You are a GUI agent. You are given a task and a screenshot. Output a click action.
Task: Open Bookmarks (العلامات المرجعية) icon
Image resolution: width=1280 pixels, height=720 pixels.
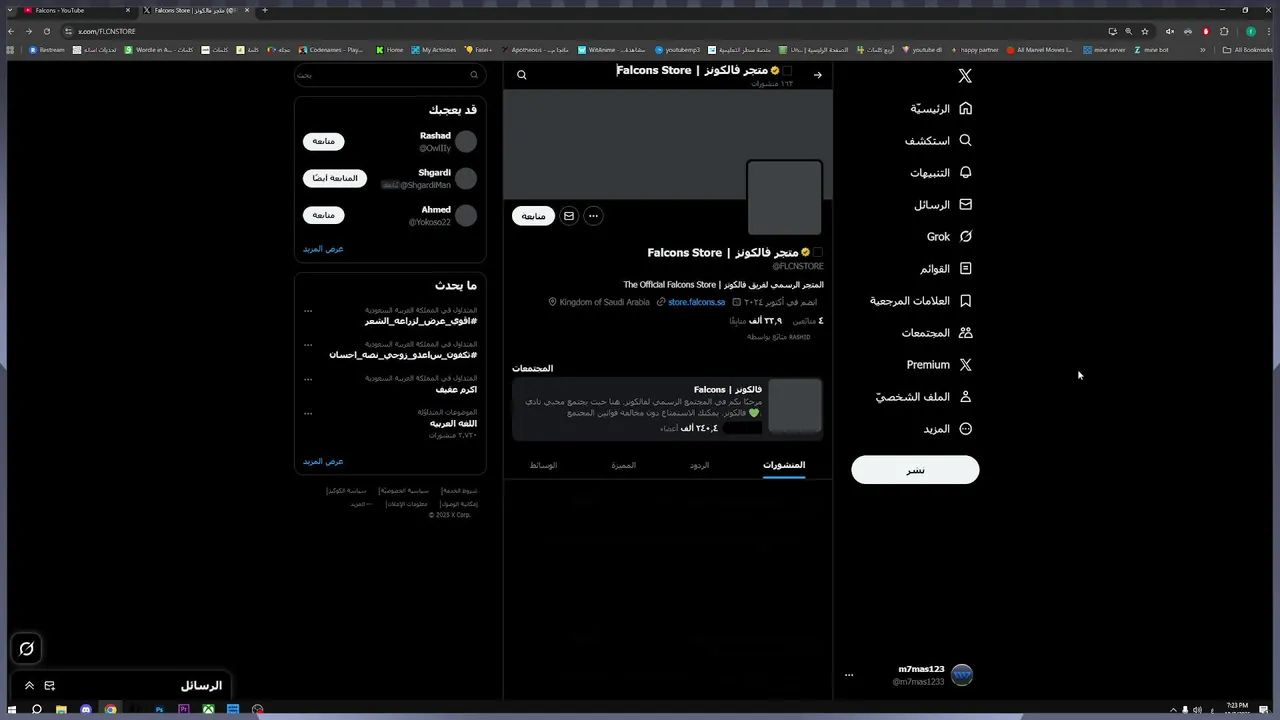(965, 300)
